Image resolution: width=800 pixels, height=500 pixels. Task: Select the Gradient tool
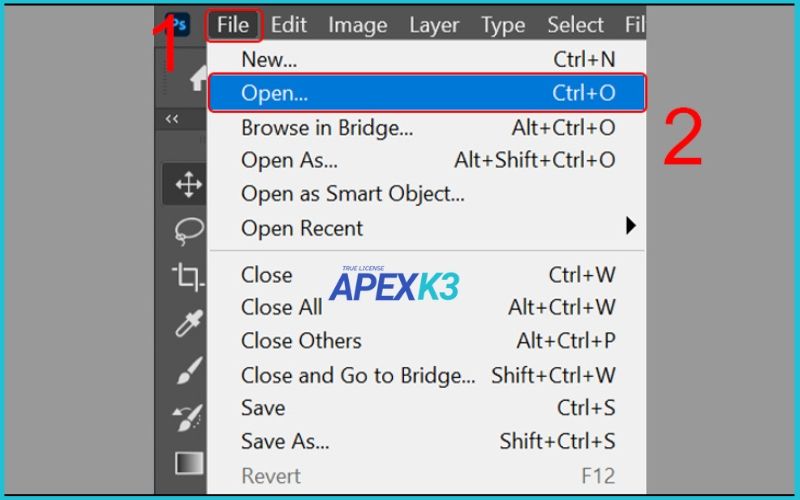click(x=188, y=463)
